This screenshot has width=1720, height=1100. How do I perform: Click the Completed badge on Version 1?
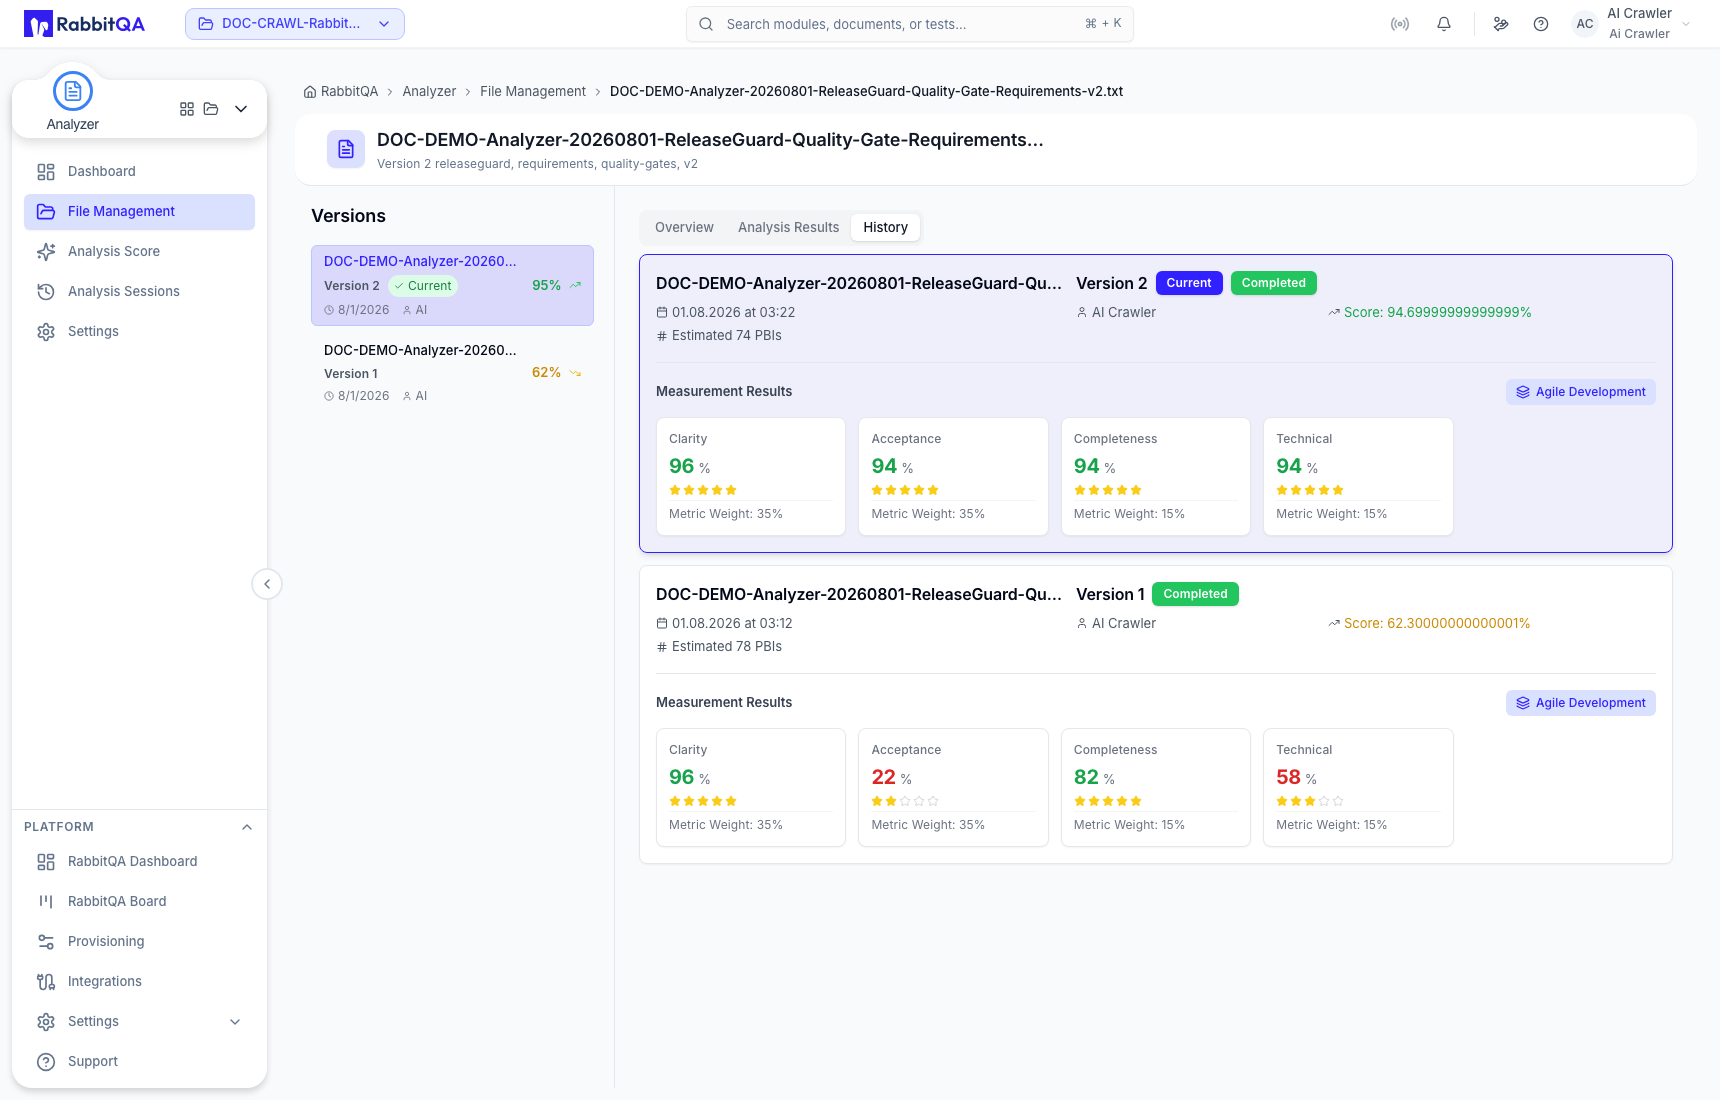point(1195,594)
